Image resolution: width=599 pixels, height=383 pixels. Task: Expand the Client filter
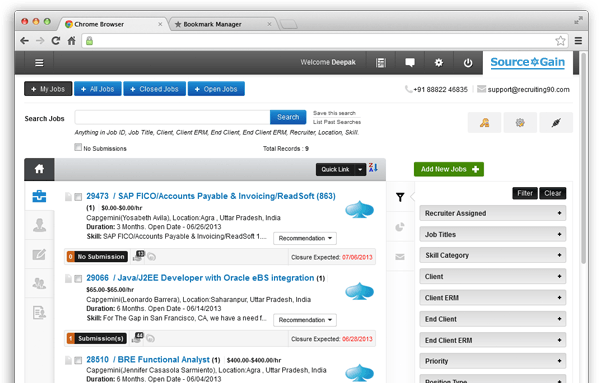pyautogui.click(x=492, y=276)
